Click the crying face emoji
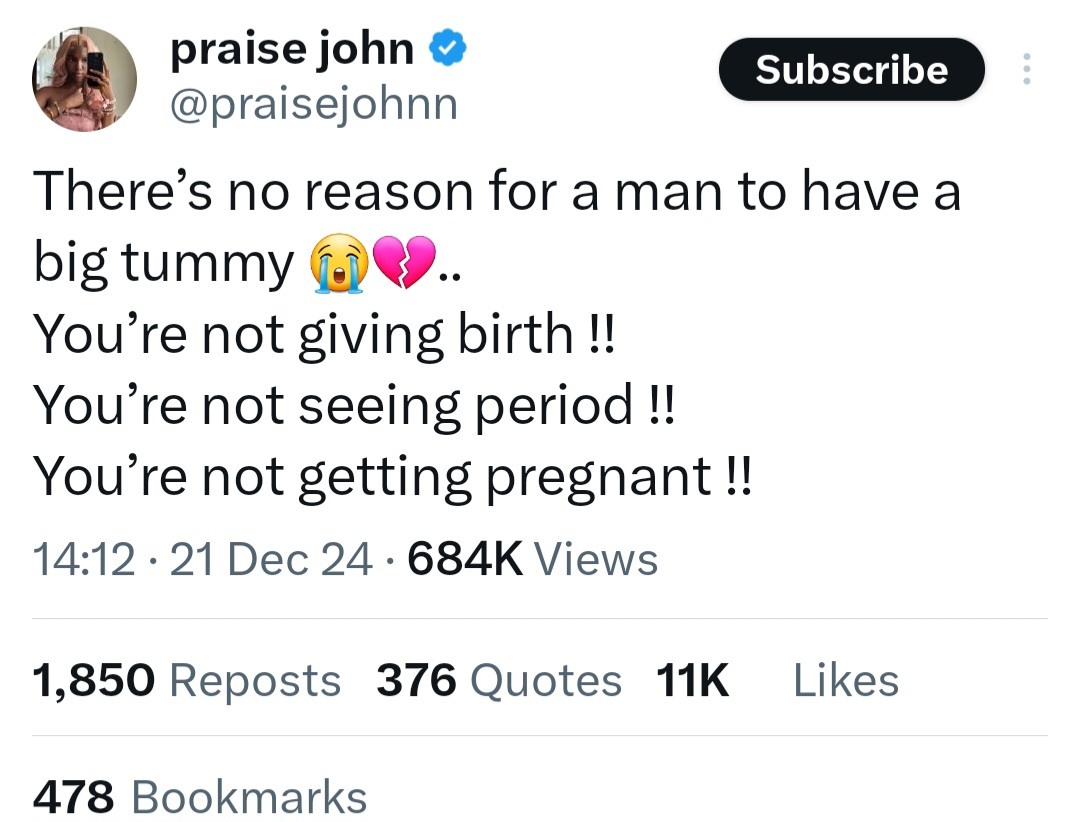The image size is (1080, 822). click(x=338, y=263)
